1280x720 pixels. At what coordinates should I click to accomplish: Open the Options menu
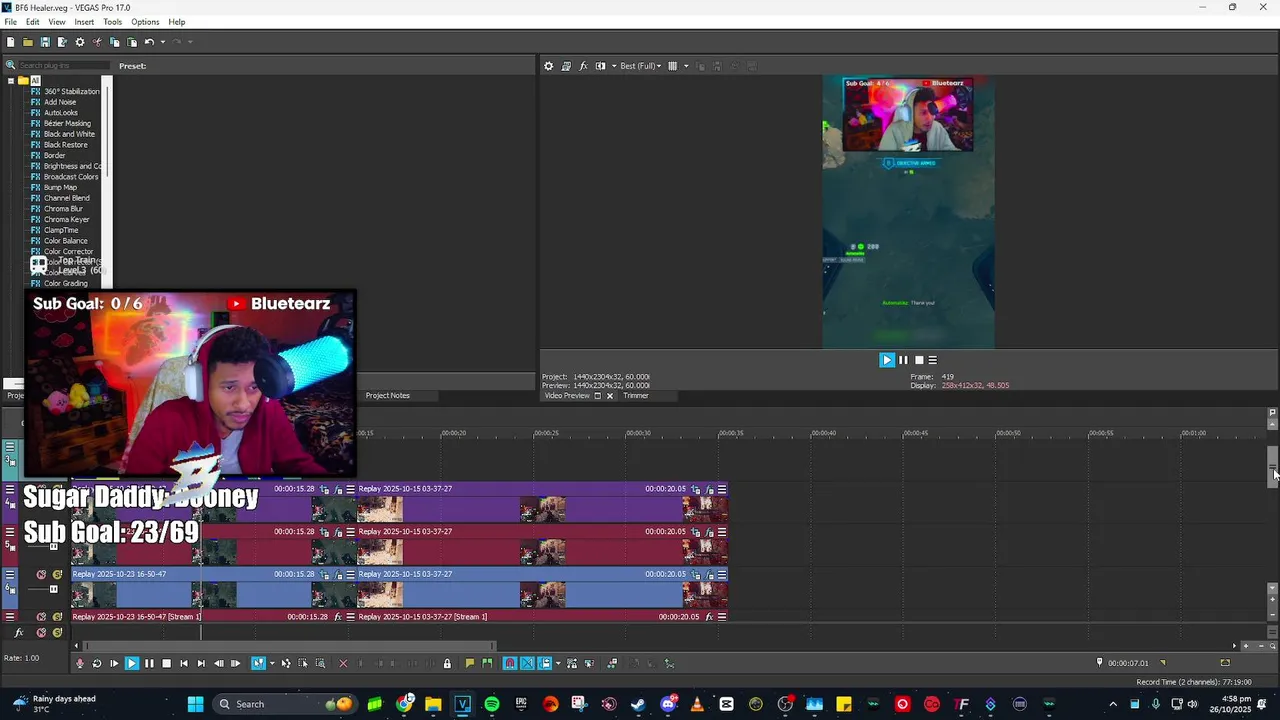pyautogui.click(x=145, y=22)
